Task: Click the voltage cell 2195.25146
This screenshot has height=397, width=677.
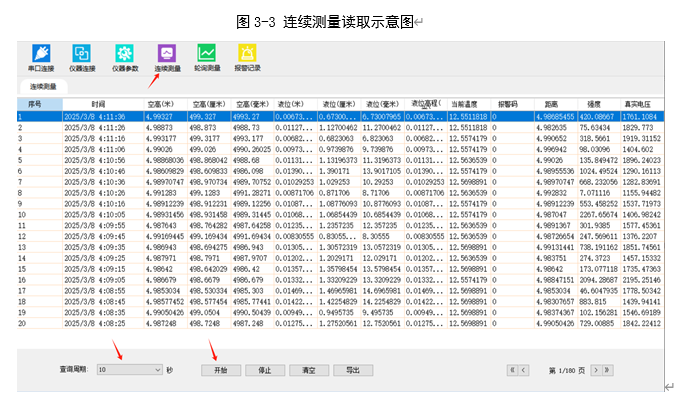Action: click(x=642, y=279)
